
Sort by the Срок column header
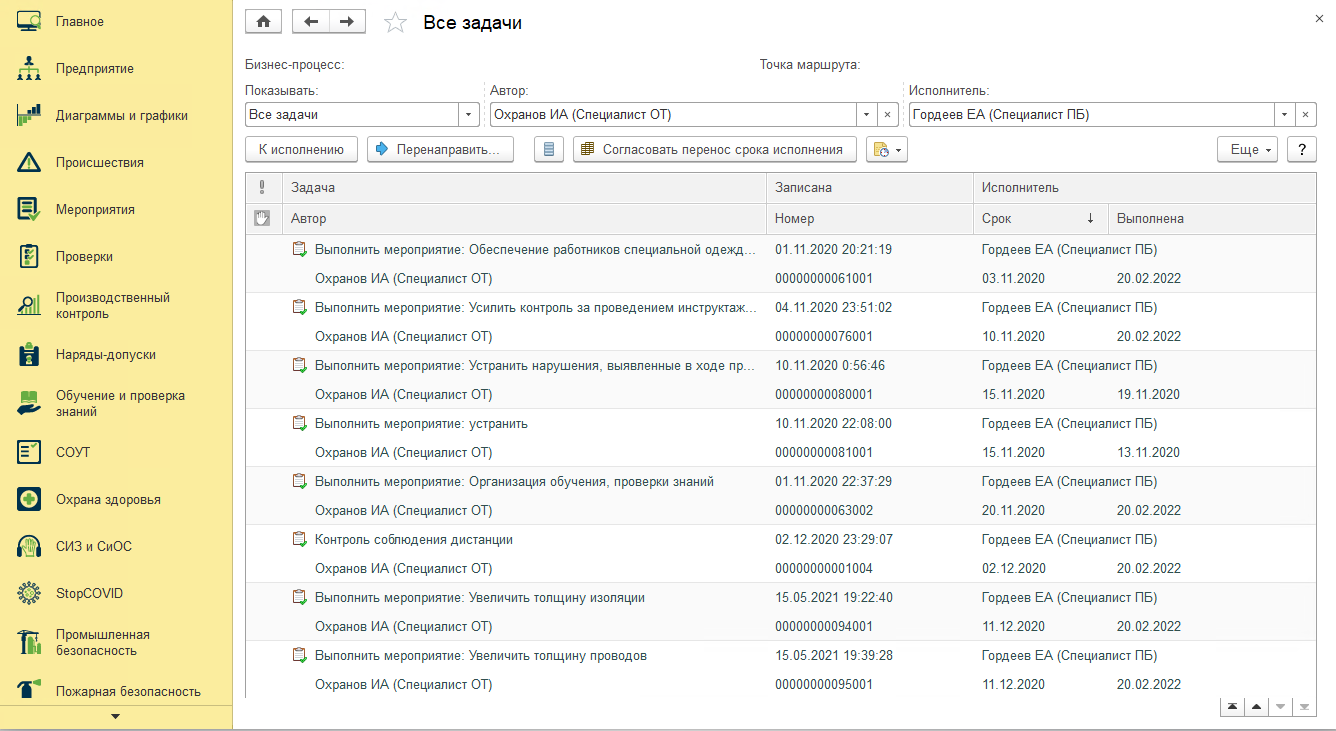coord(1040,218)
